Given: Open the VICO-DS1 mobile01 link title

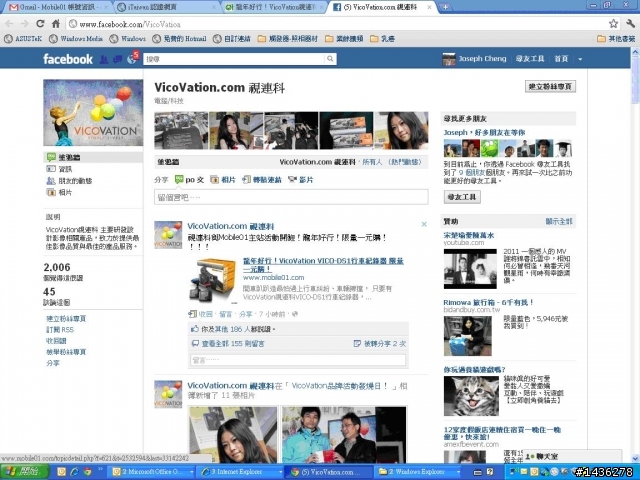Looking at the screenshot, I should coord(323,265).
